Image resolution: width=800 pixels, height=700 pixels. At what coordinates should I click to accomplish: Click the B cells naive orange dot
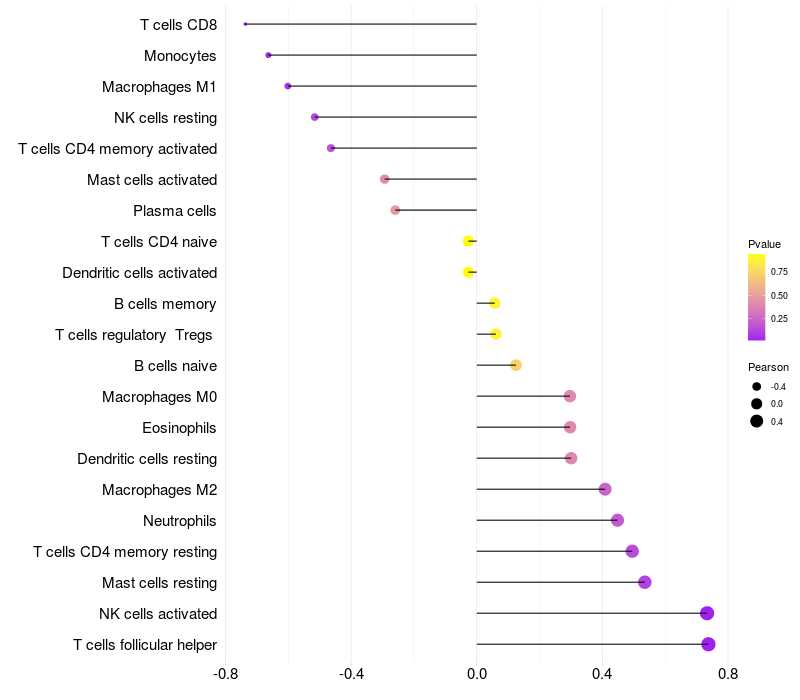(x=516, y=365)
